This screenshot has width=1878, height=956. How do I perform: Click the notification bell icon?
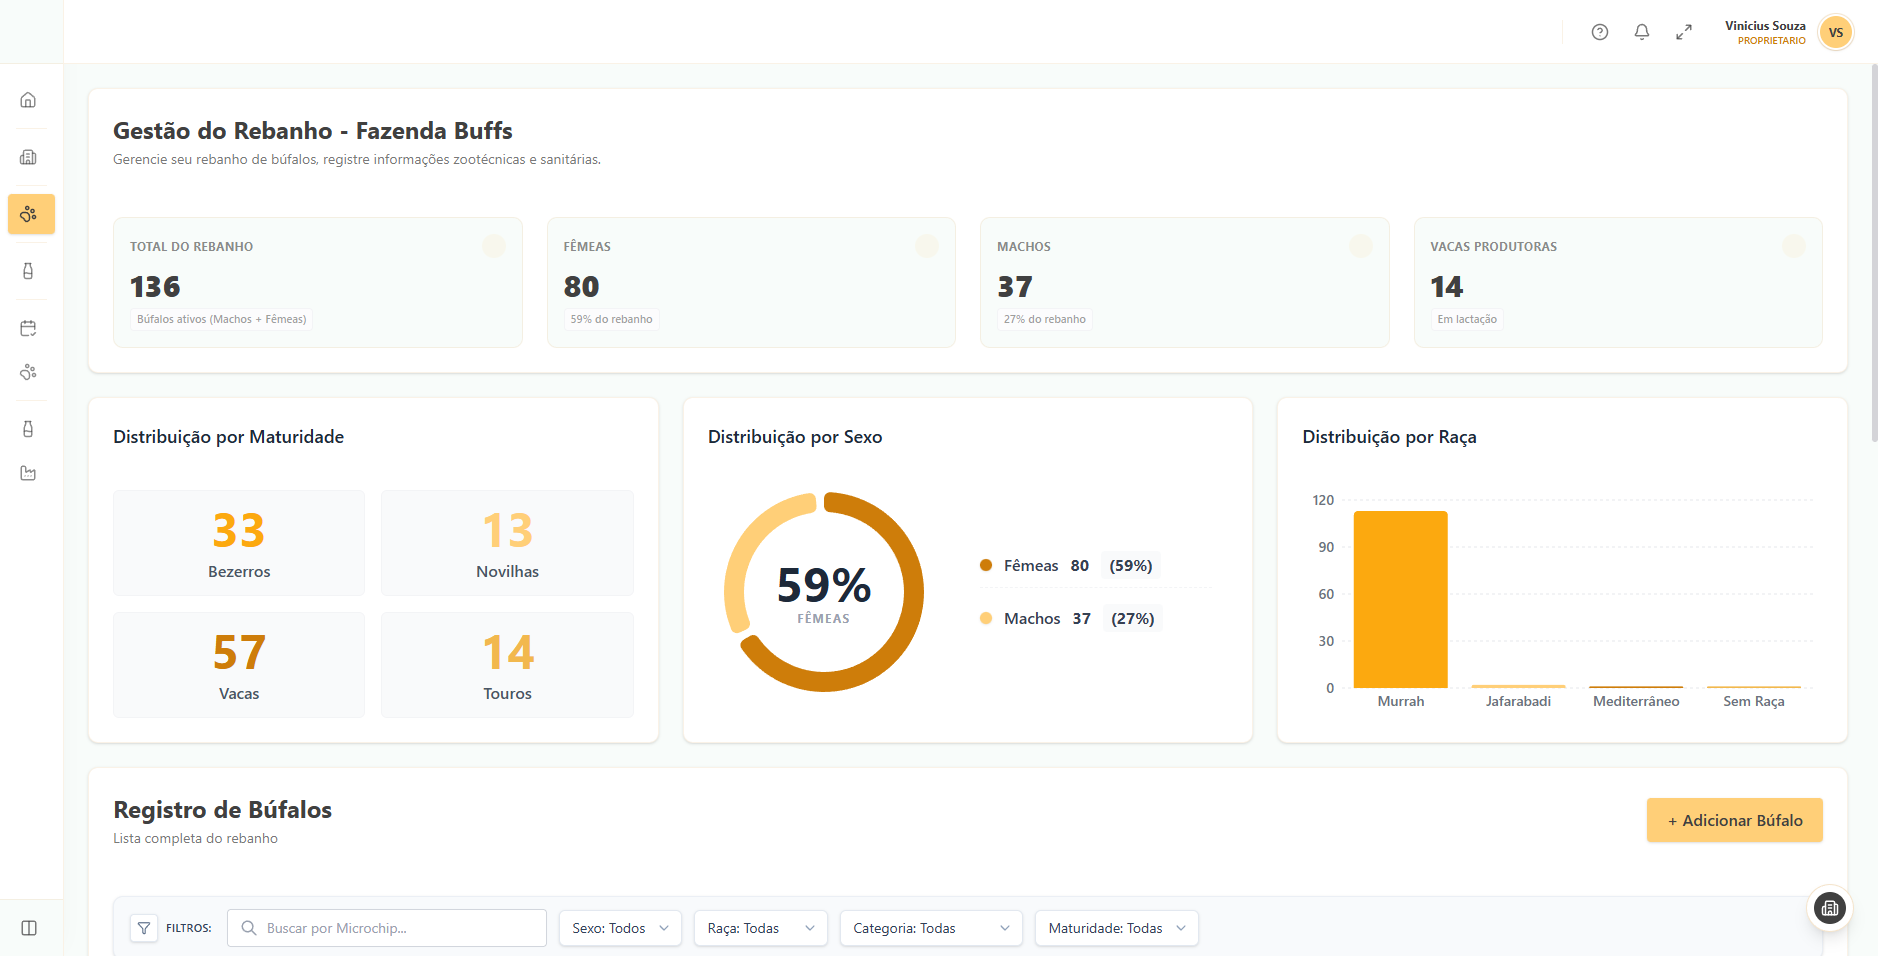[1641, 31]
